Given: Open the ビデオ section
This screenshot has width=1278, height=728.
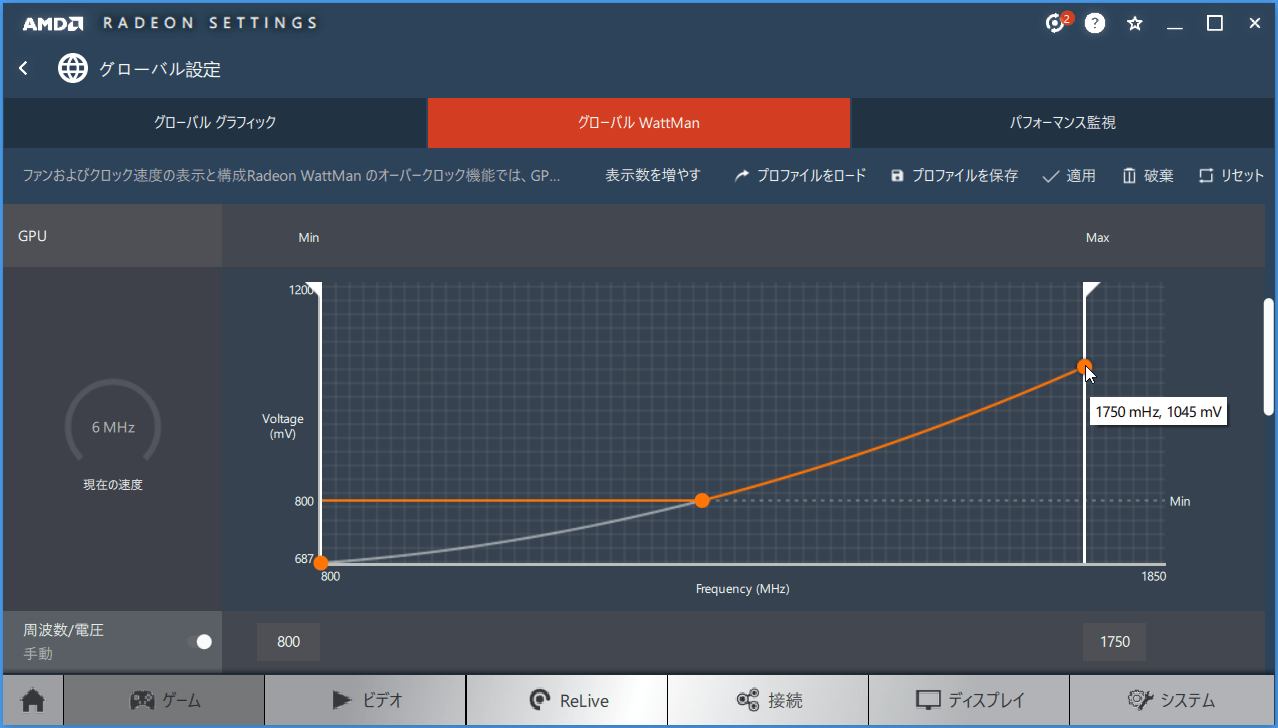Looking at the screenshot, I should [366, 700].
